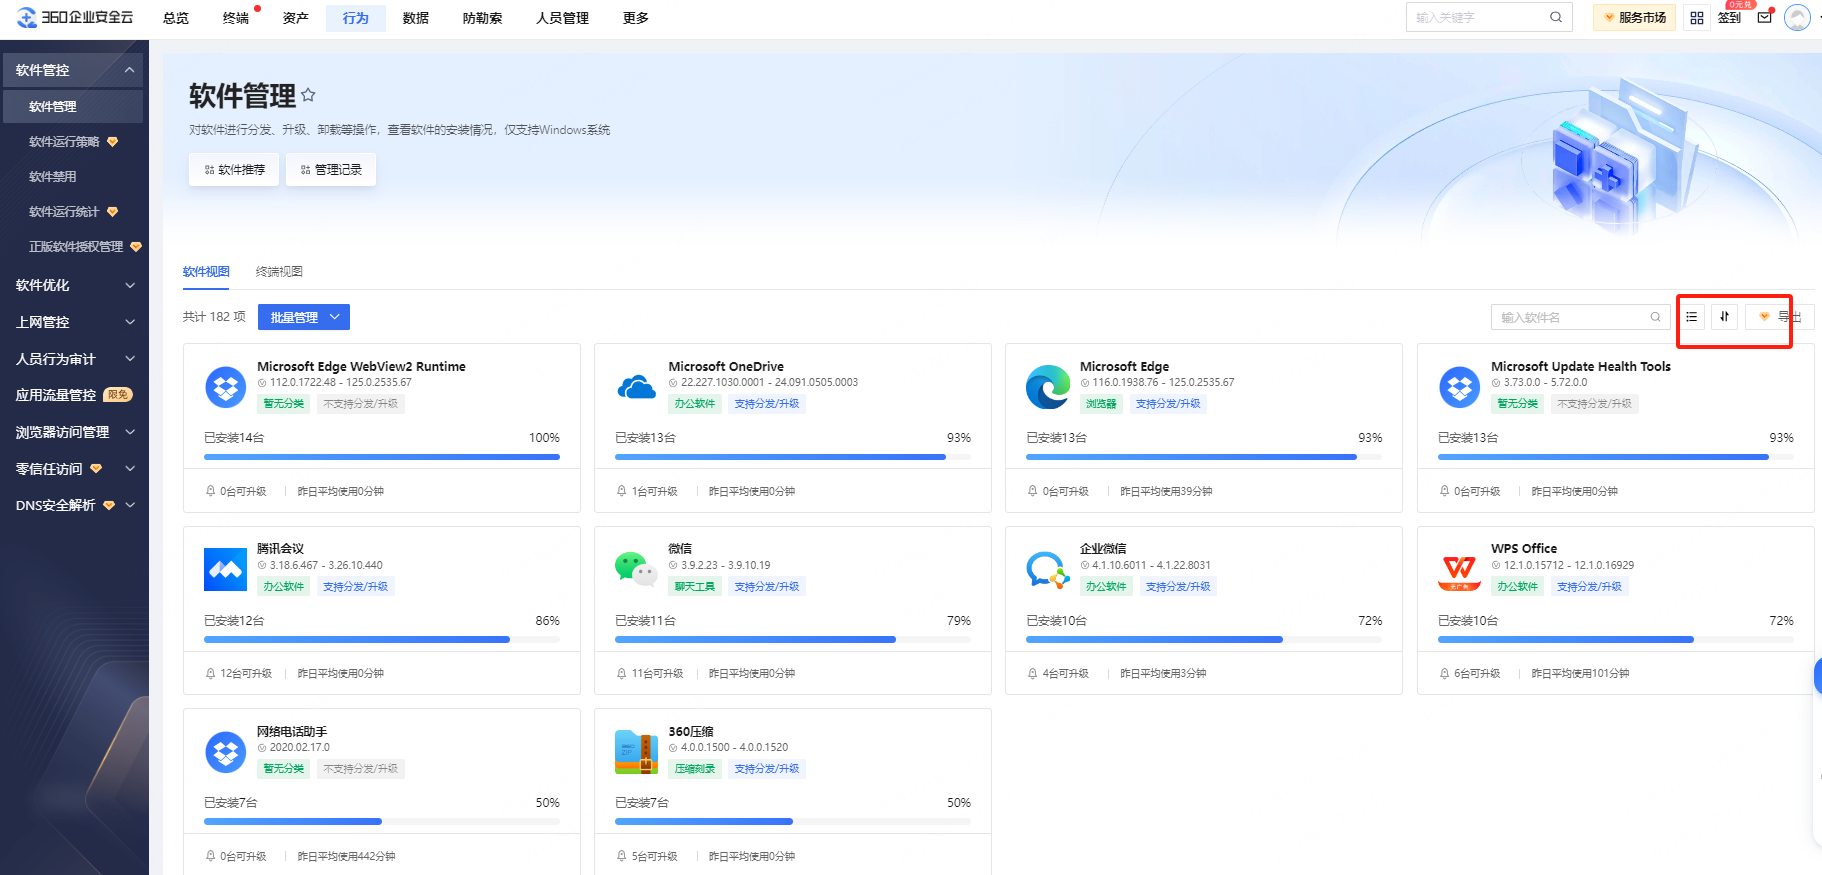Switch to list view icon
The height and width of the screenshot is (875, 1822).
pyautogui.click(x=1692, y=317)
